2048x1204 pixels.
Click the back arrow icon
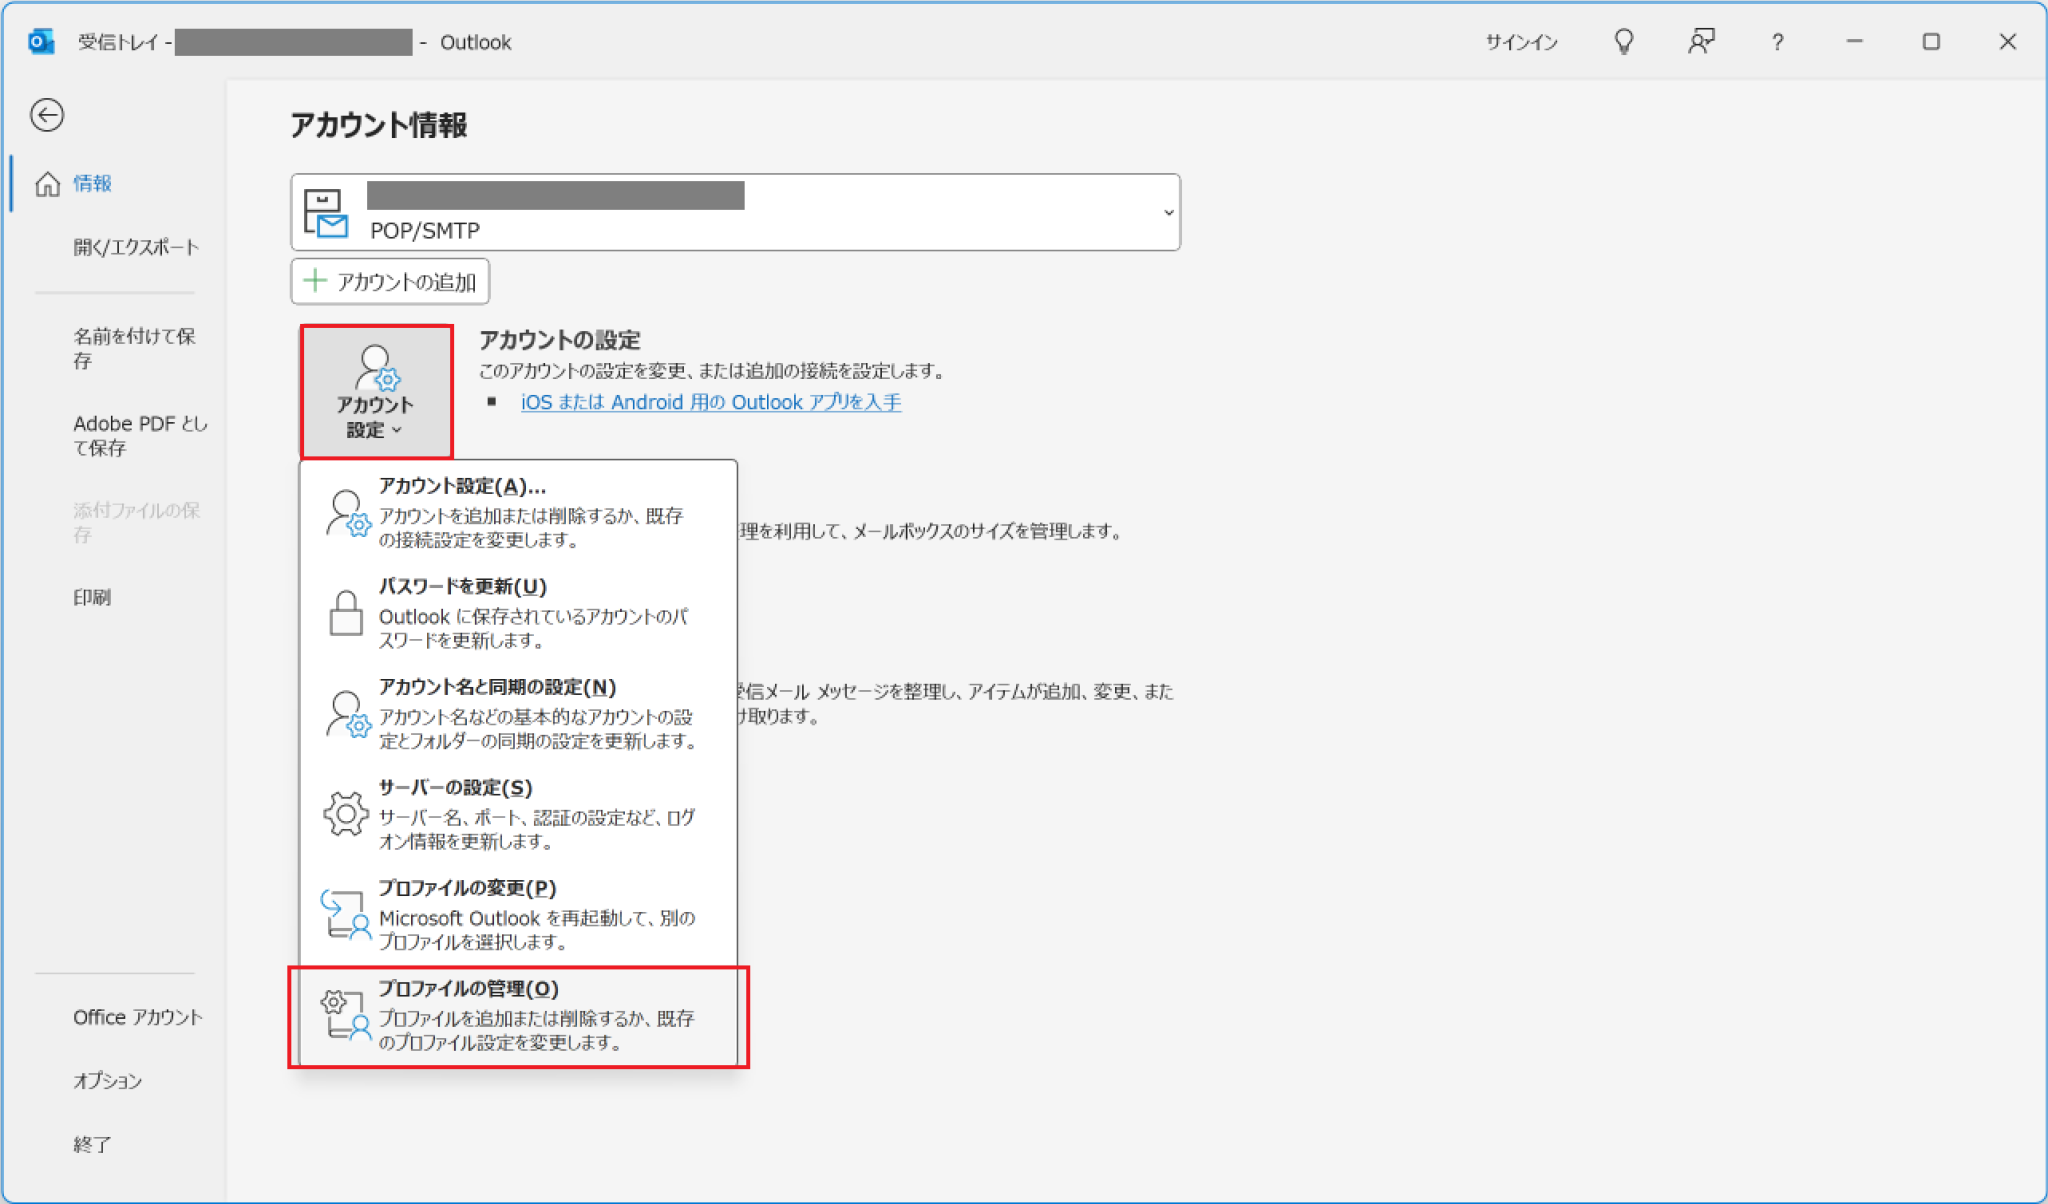tap(47, 115)
